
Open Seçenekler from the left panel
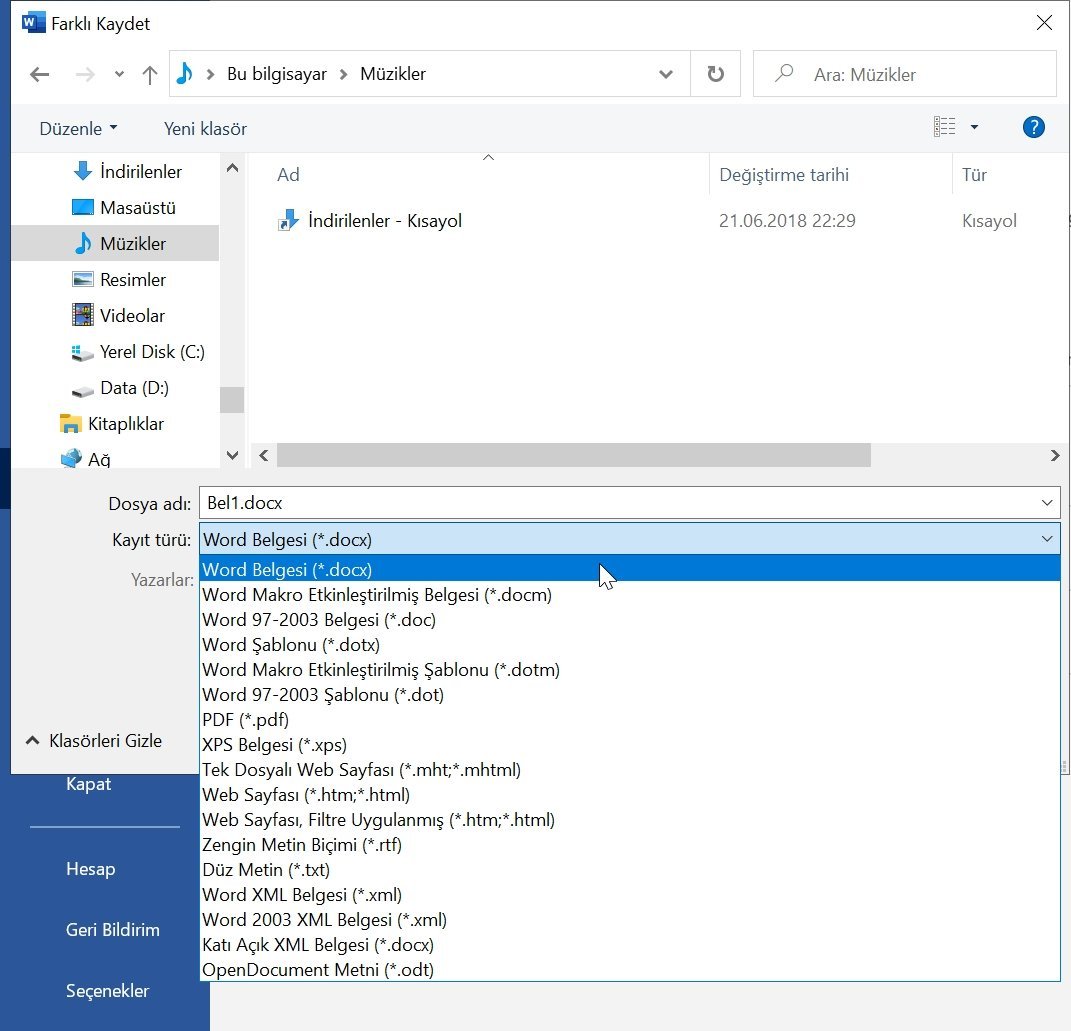[107, 990]
